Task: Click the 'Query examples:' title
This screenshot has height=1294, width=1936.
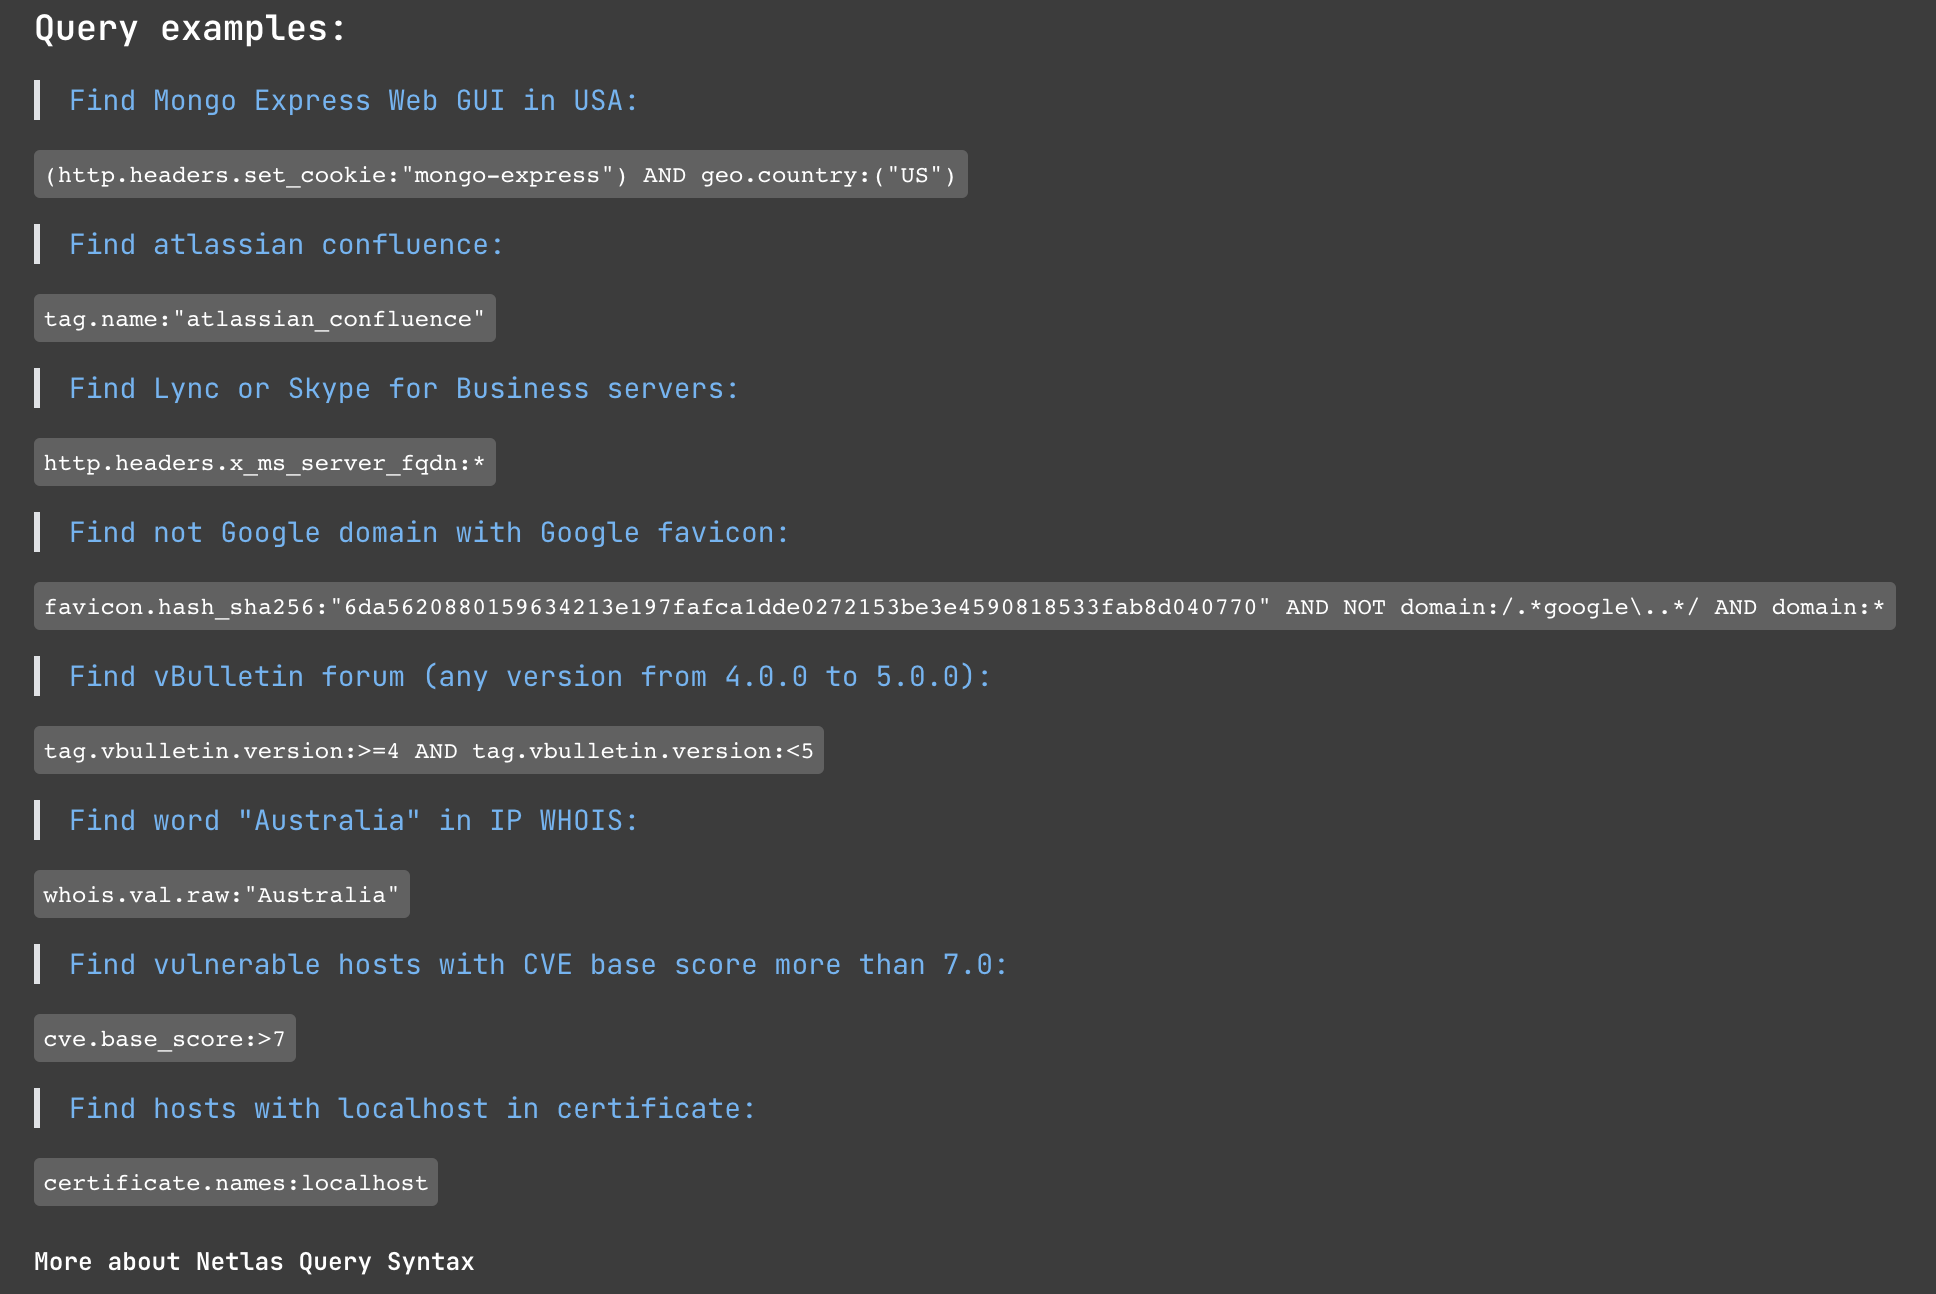Action: coord(190,28)
